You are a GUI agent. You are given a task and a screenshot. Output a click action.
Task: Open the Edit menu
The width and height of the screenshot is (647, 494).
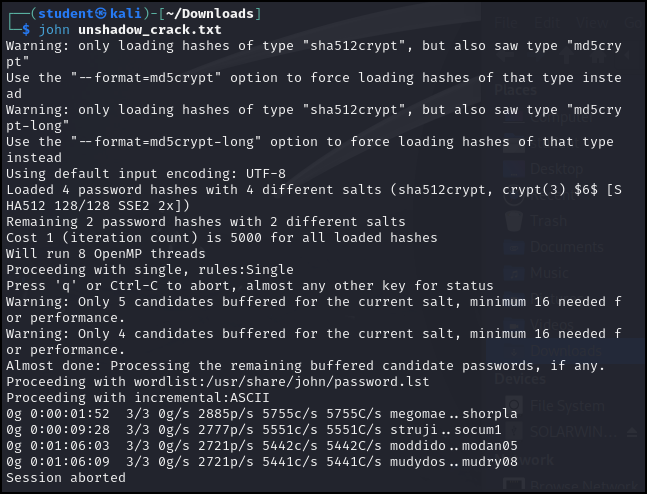(547, 23)
